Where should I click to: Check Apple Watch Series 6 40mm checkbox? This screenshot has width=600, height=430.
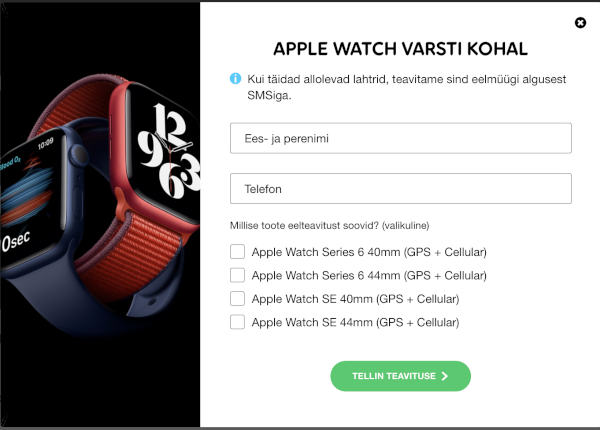tap(237, 252)
